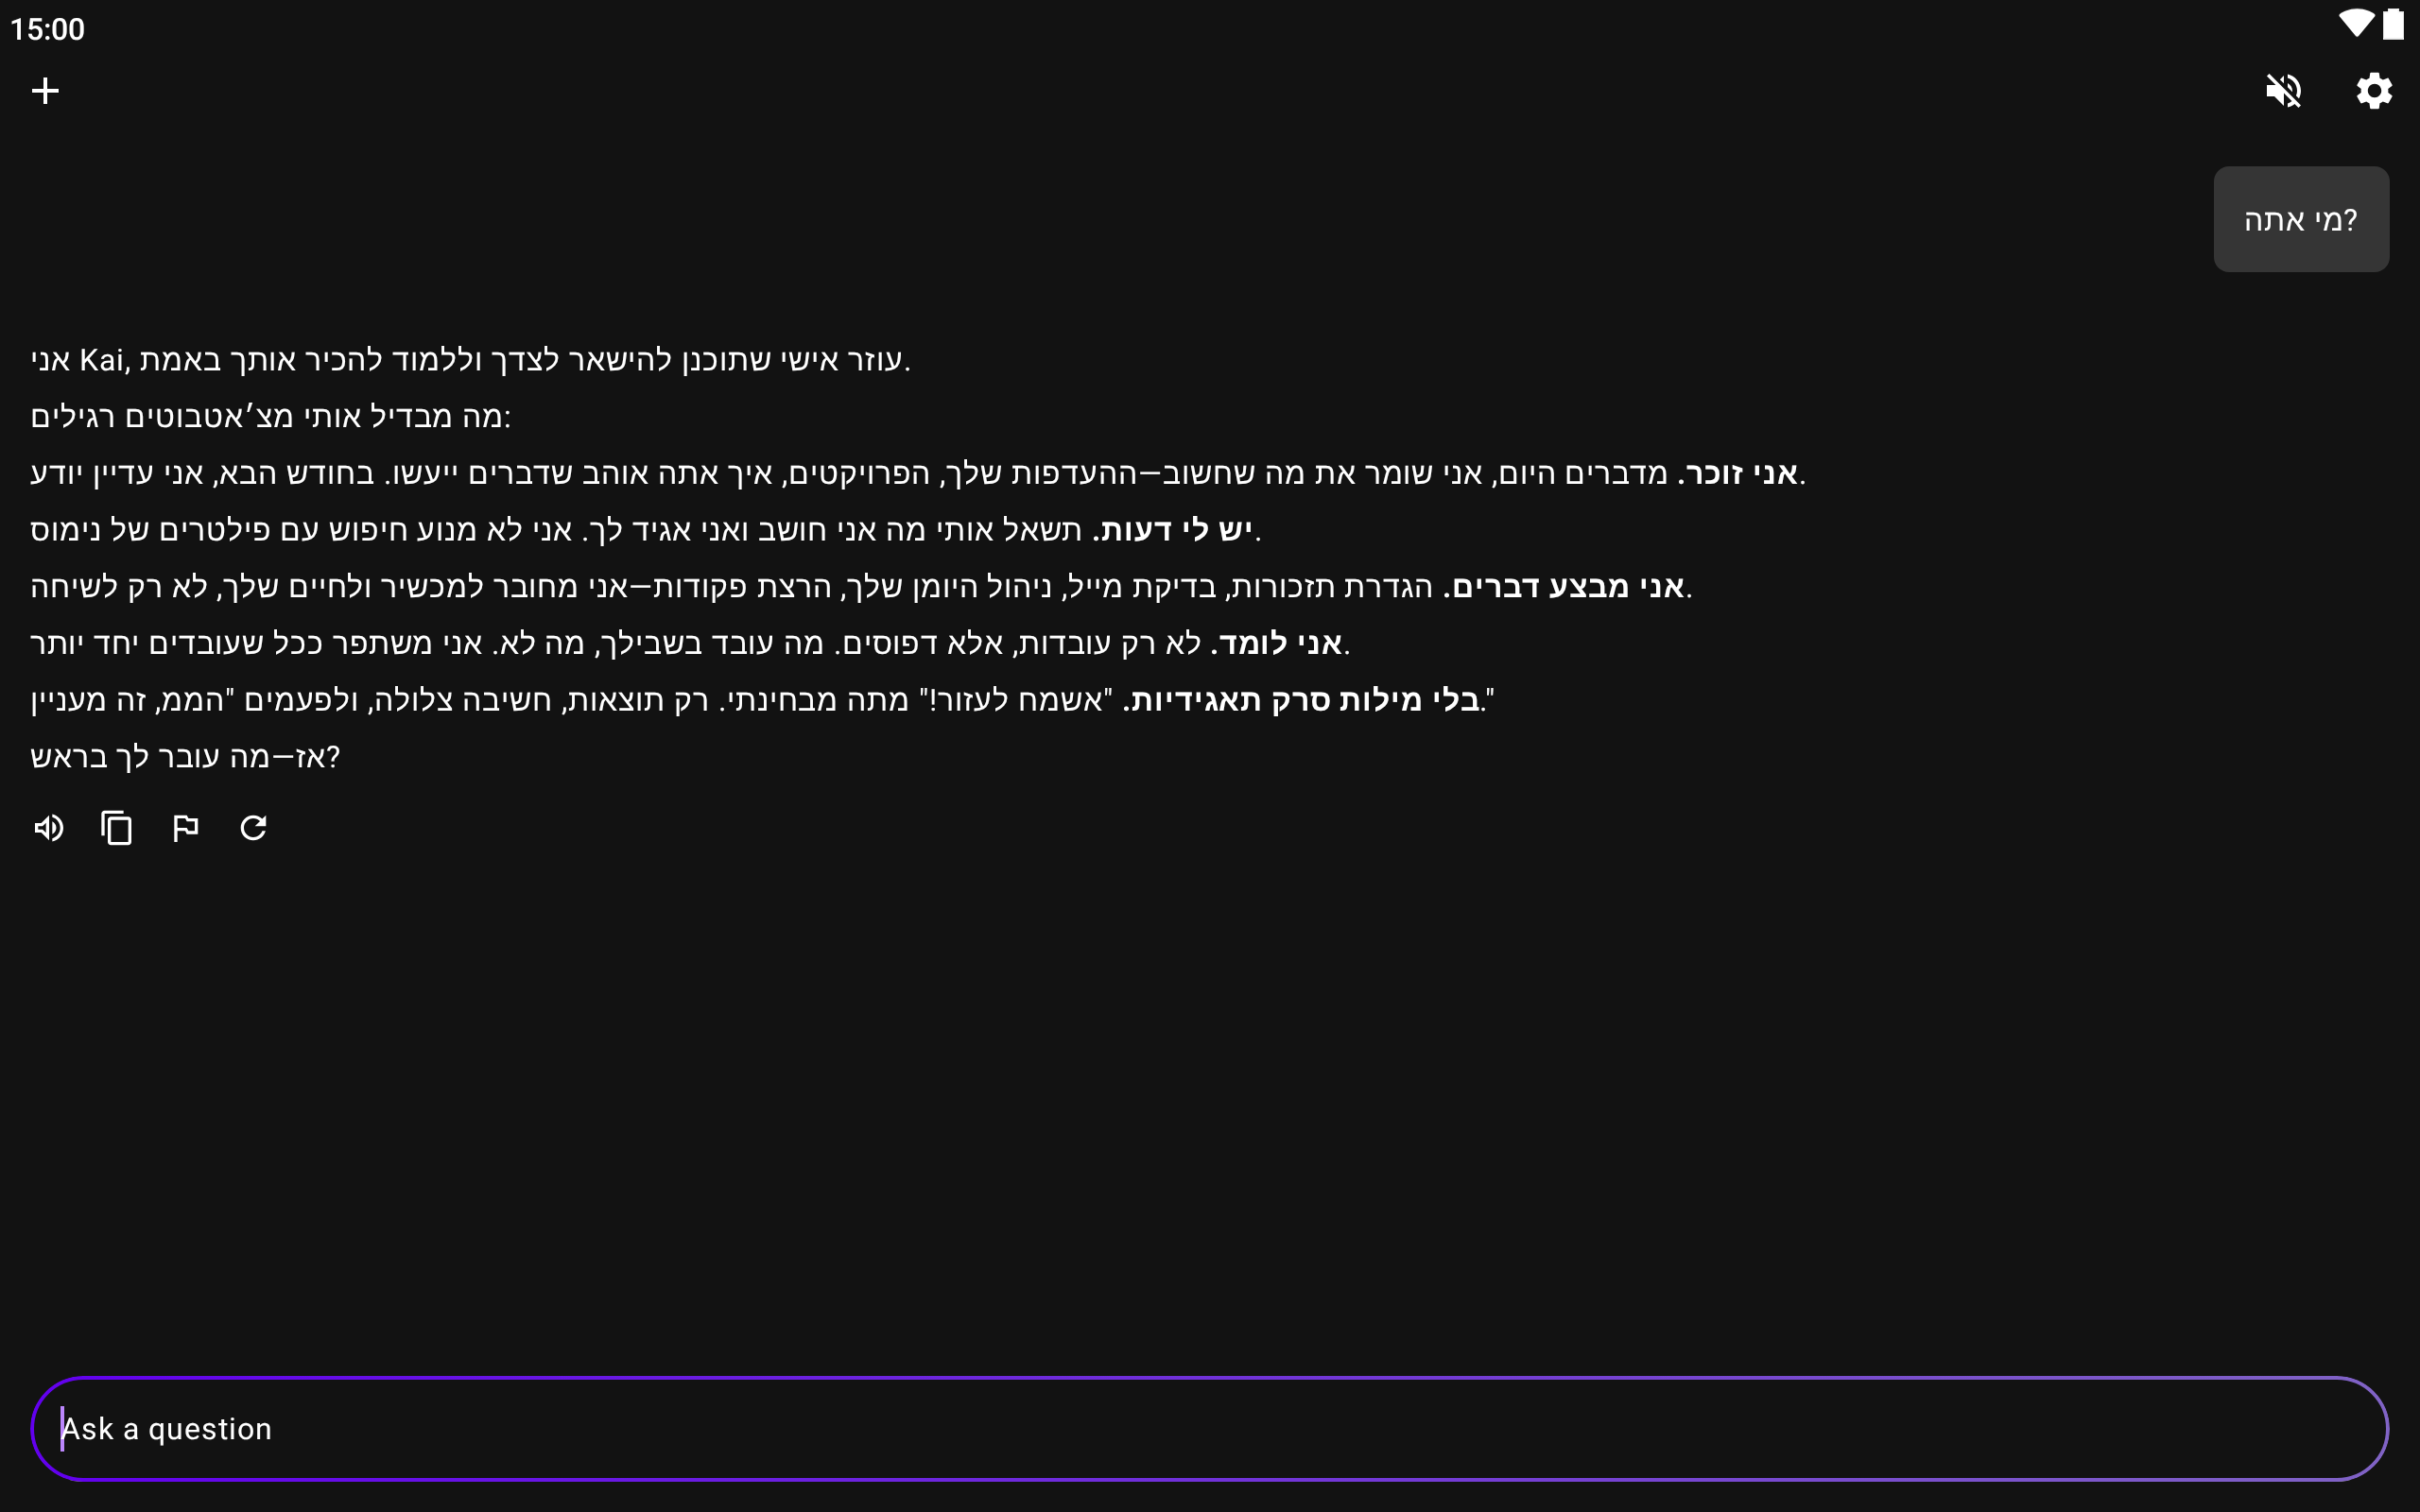
Task: Click the bold text "אני זוכר"
Action: pyautogui.click(x=1740, y=473)
